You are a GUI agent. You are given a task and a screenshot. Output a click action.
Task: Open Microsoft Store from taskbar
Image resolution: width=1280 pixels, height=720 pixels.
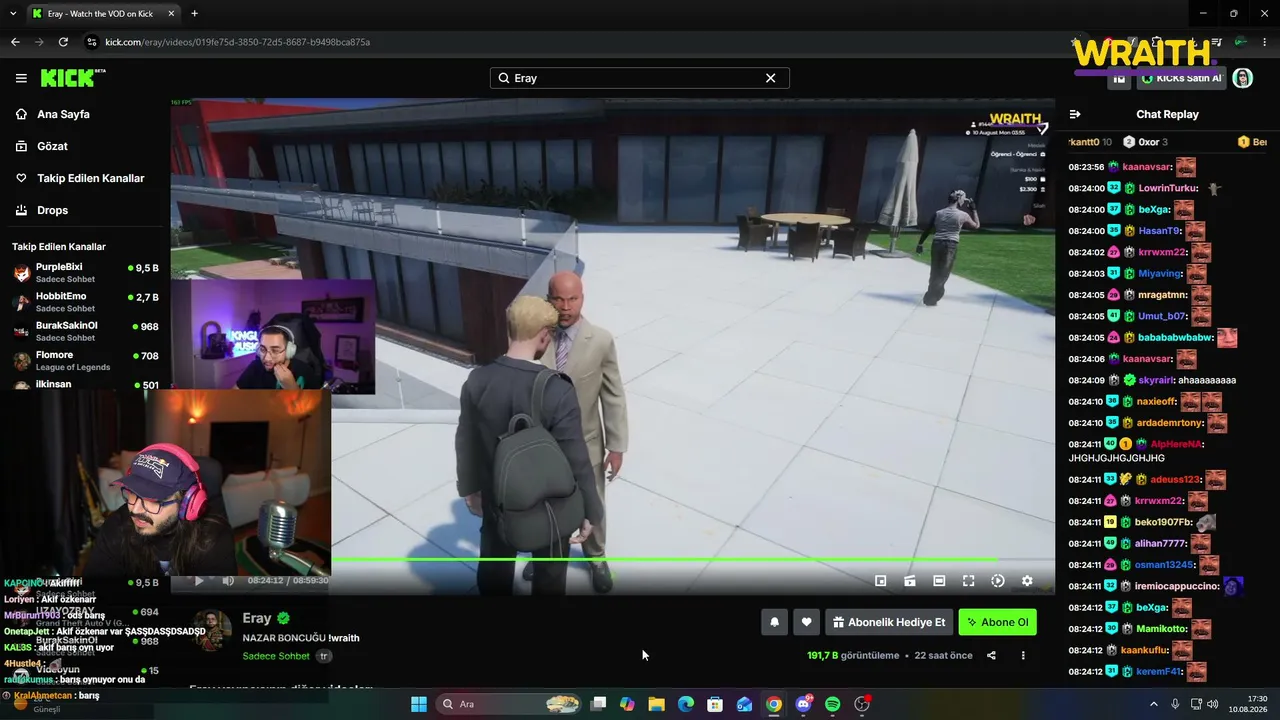(x=715, y=704)
